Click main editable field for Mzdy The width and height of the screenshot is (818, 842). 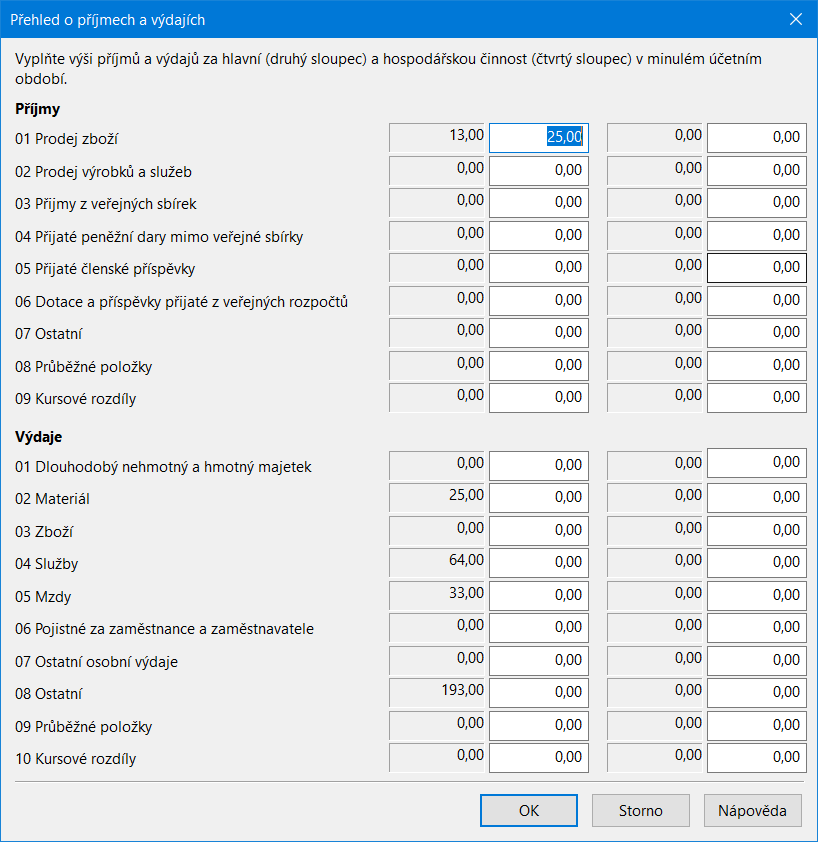point(539,596)
